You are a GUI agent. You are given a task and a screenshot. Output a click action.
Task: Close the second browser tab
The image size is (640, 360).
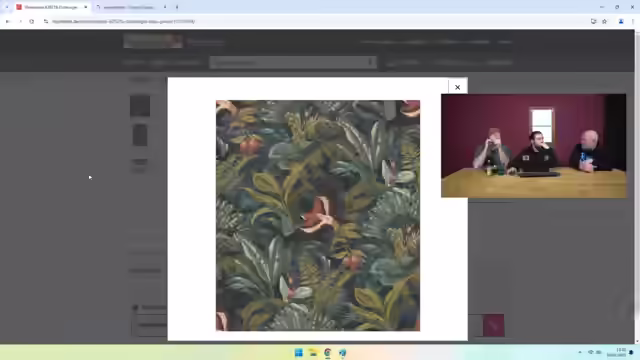pyautogui.click(x=165, y=7)
